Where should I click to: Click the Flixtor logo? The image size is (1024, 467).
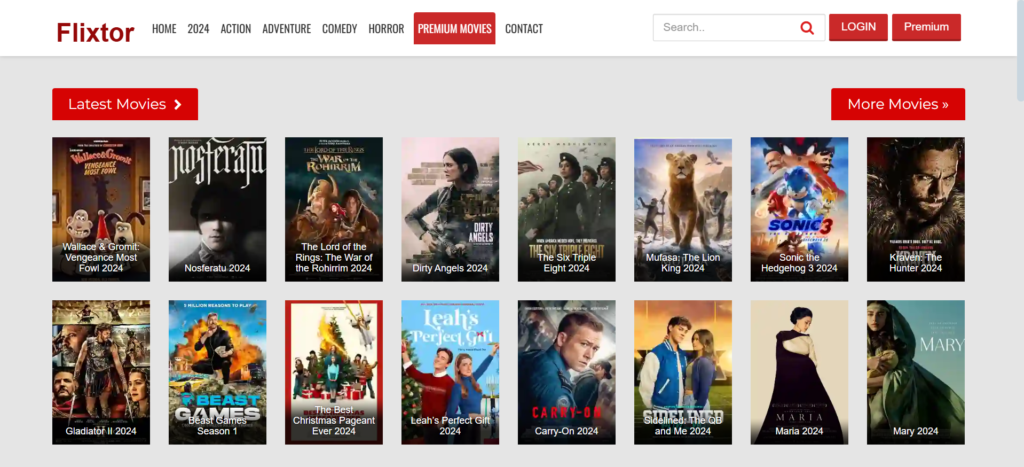95,32
